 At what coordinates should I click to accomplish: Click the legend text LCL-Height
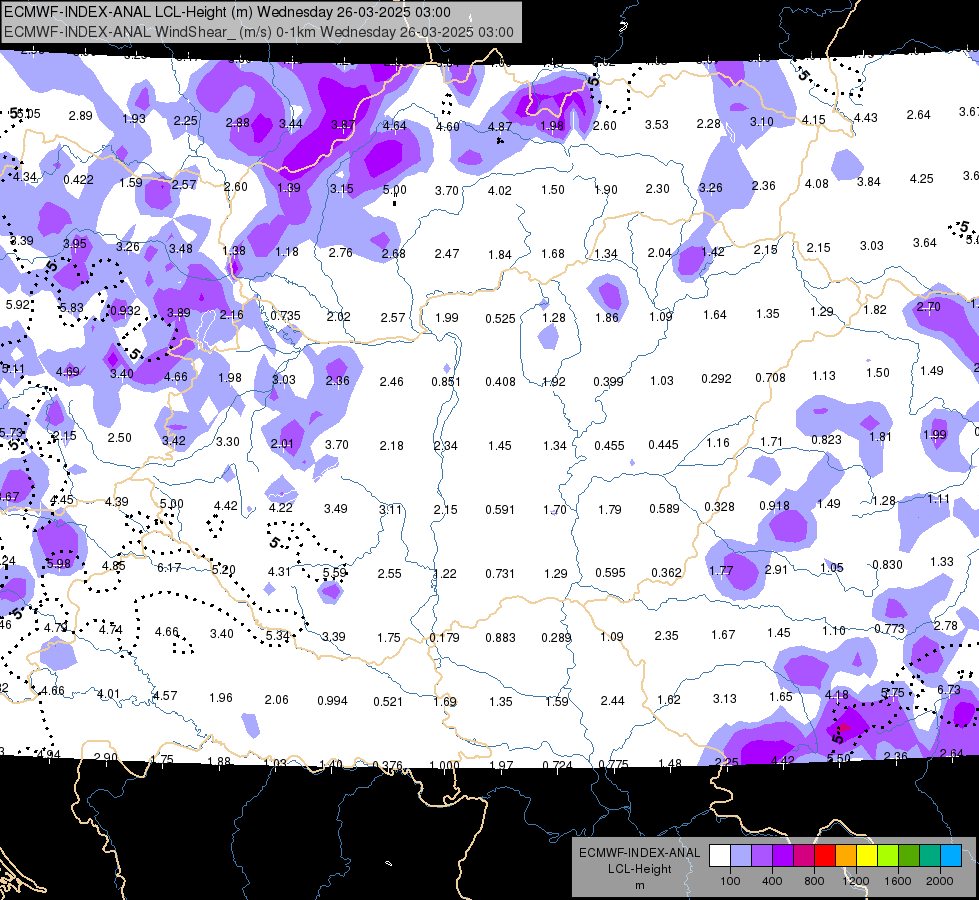coord(639,869)
